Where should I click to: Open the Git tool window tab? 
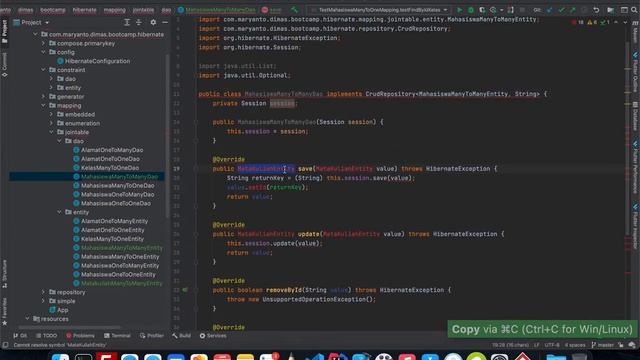tap(20, 336)
